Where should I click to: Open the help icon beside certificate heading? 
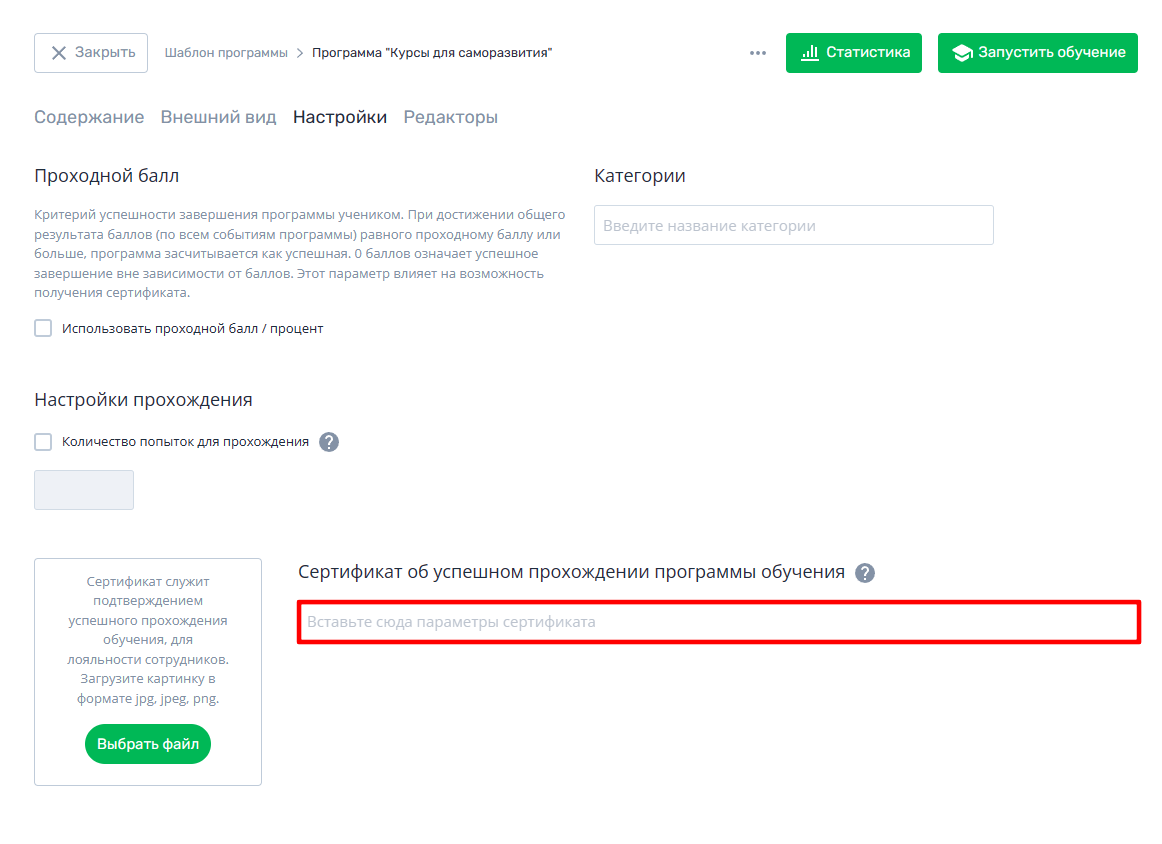pos(865,573)
